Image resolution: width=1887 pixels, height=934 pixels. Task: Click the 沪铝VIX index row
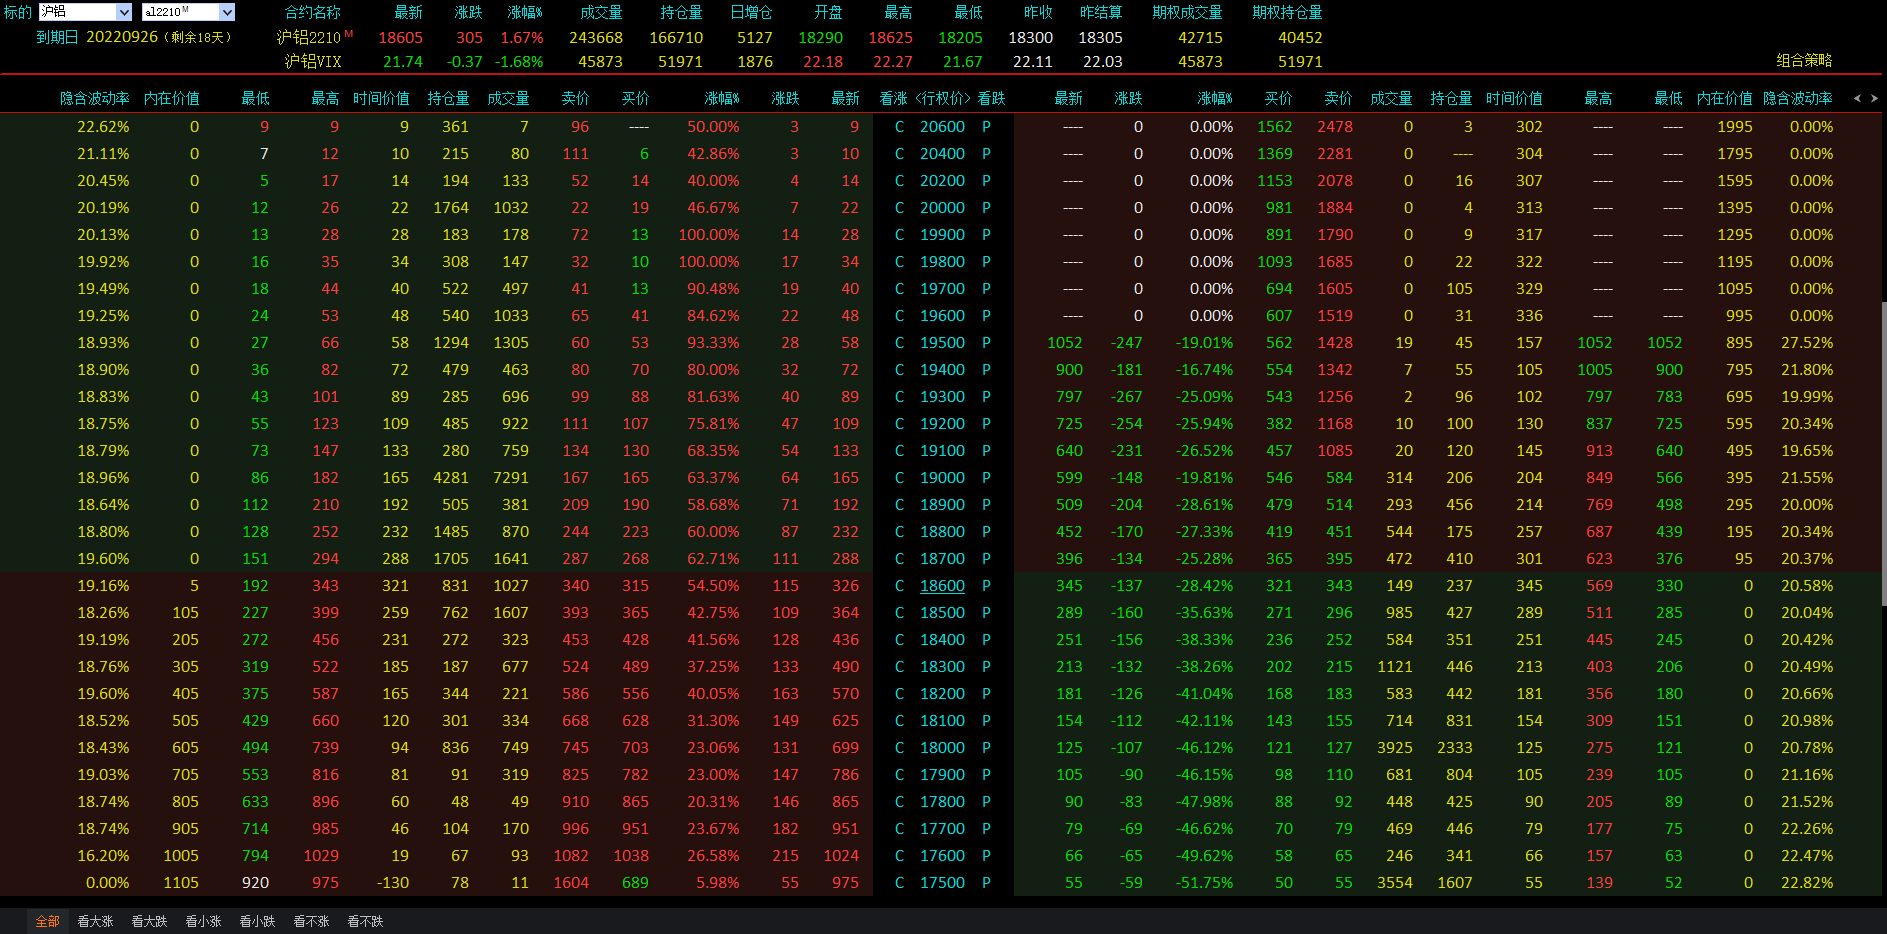(x=313, y=61)
